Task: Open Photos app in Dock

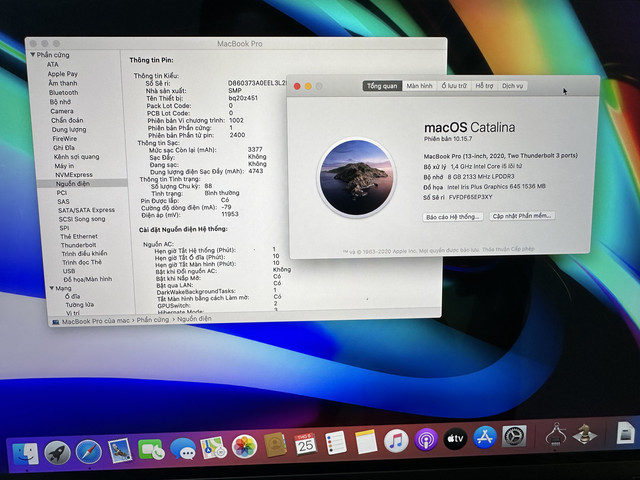Action: tap(244, 446)
